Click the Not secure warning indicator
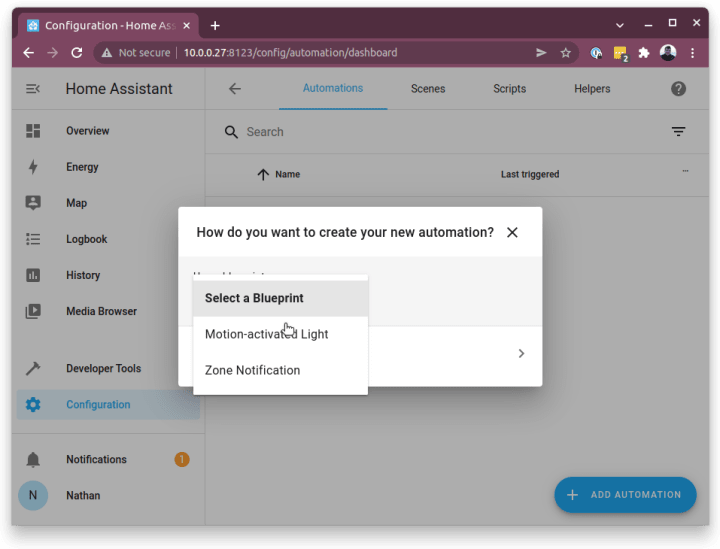This screenshot has width=720, height=549. (135, 53)
